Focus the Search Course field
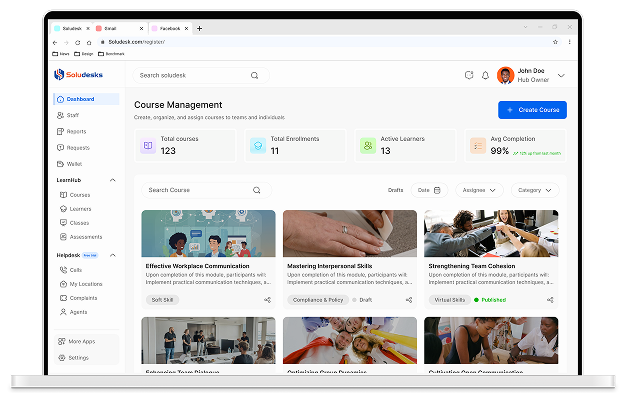The image size is (627, 406). click(x=206, y=190)
